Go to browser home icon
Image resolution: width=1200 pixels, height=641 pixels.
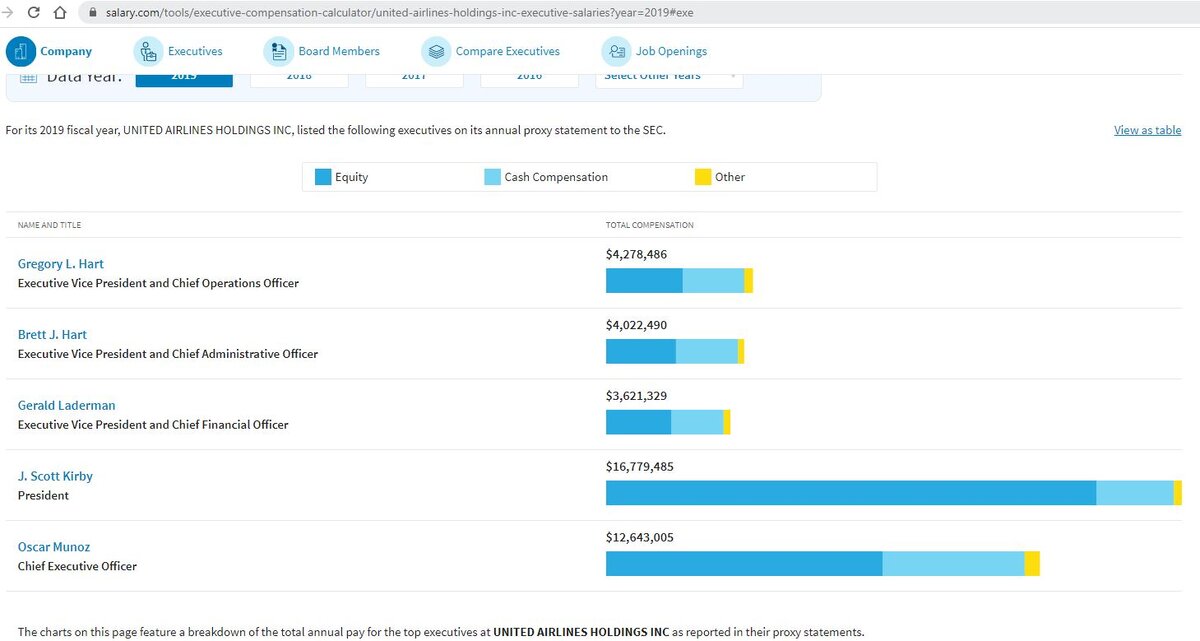click(60, 13)
